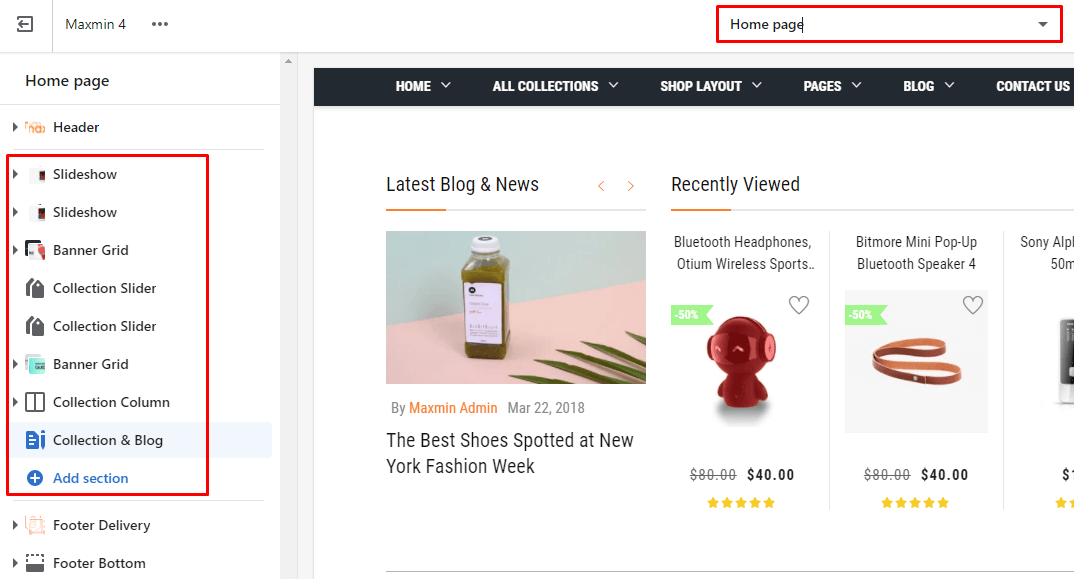Open the SHOP LAYOUT nav menu

(710, 86)
